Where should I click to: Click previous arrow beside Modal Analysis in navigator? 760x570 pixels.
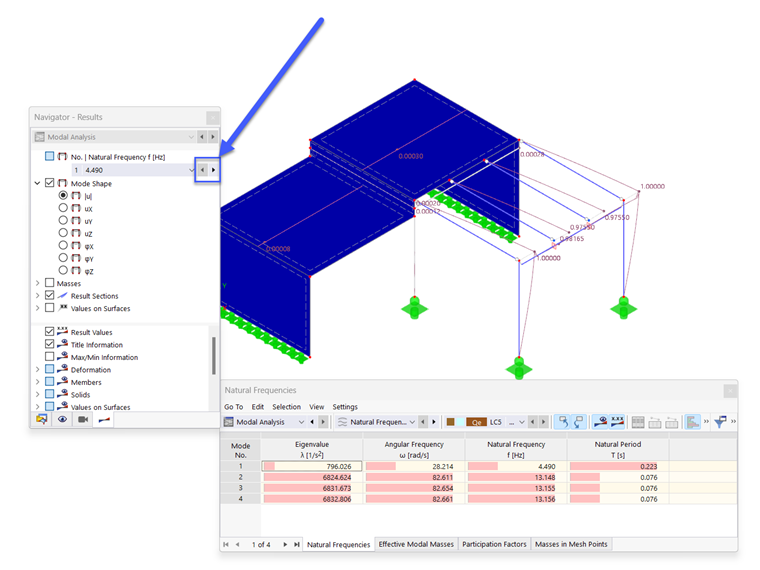point(202,137)
